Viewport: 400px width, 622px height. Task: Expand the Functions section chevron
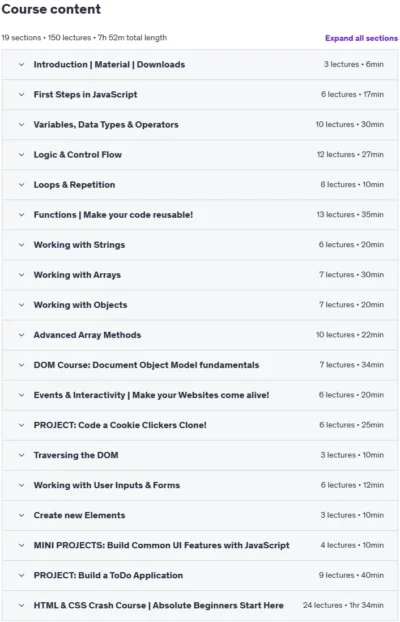[x=21, y=215]
